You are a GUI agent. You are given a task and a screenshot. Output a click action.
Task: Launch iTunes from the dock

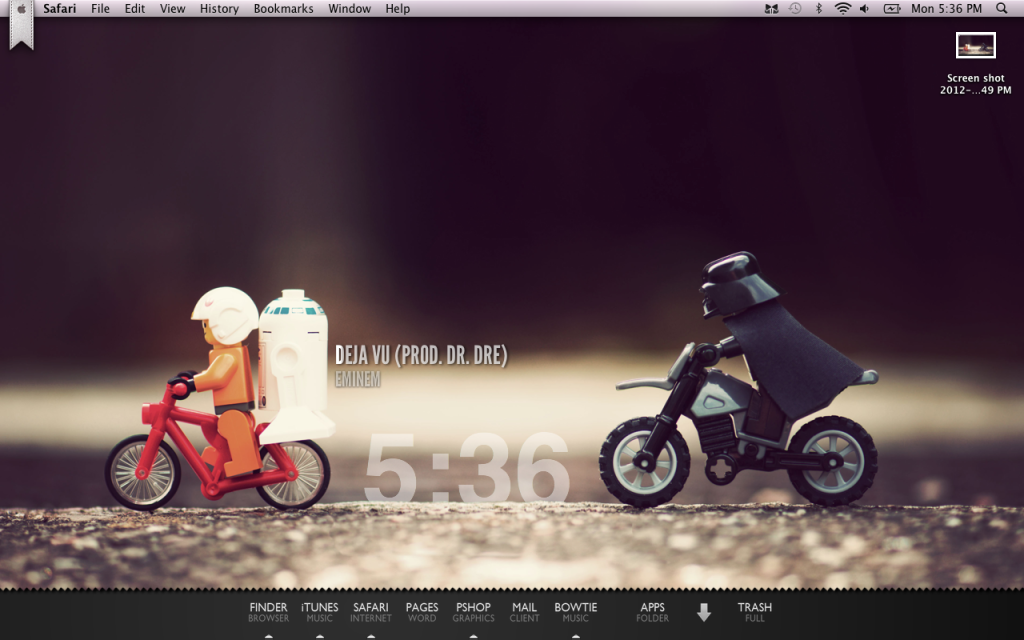click(319, 612)
